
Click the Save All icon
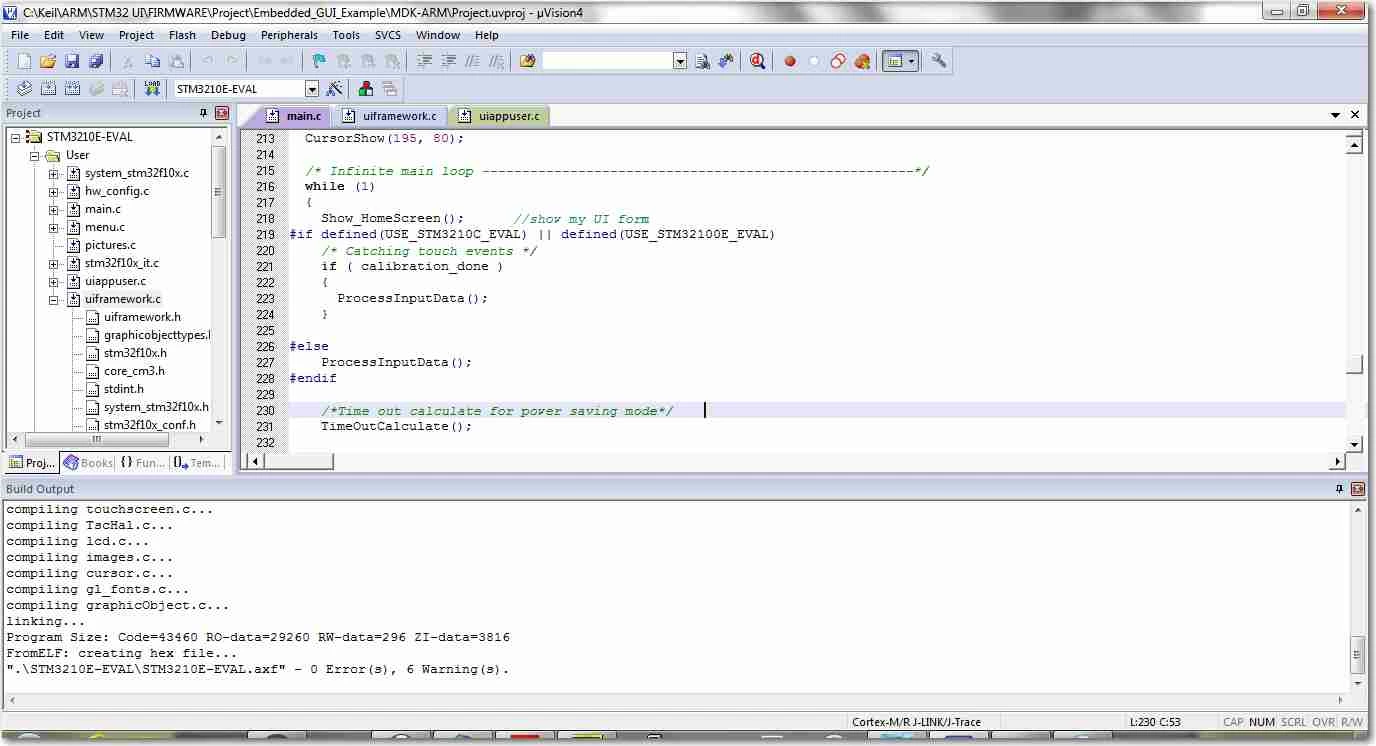coord(95,61)
